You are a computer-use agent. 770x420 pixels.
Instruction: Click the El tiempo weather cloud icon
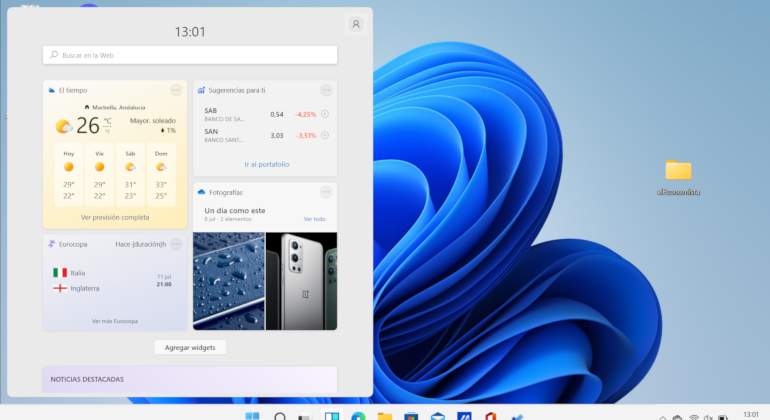52,90
